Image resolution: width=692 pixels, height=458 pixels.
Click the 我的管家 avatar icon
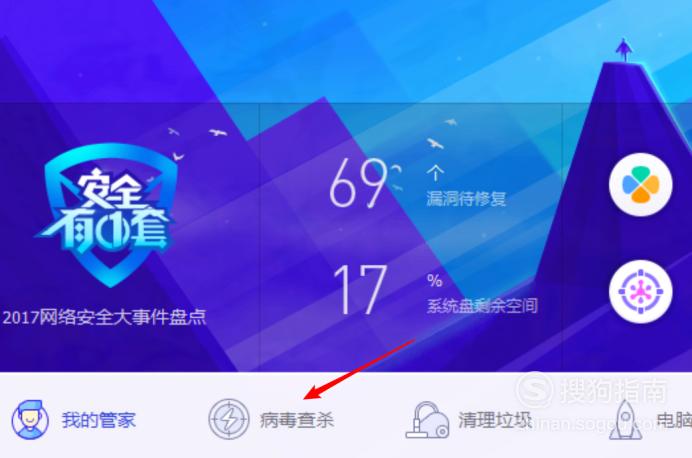(x=30, y=420)
